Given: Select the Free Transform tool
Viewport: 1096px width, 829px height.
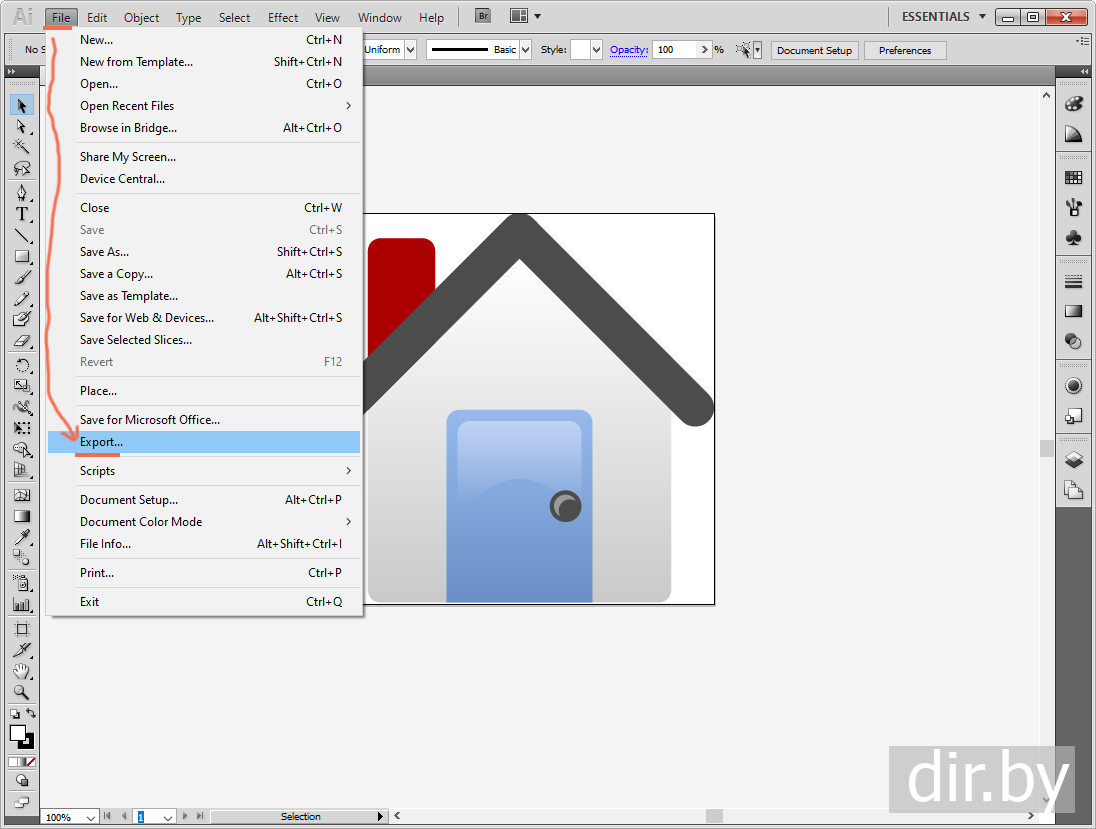Looking at the screenshot, I should (x=22, y=428).
